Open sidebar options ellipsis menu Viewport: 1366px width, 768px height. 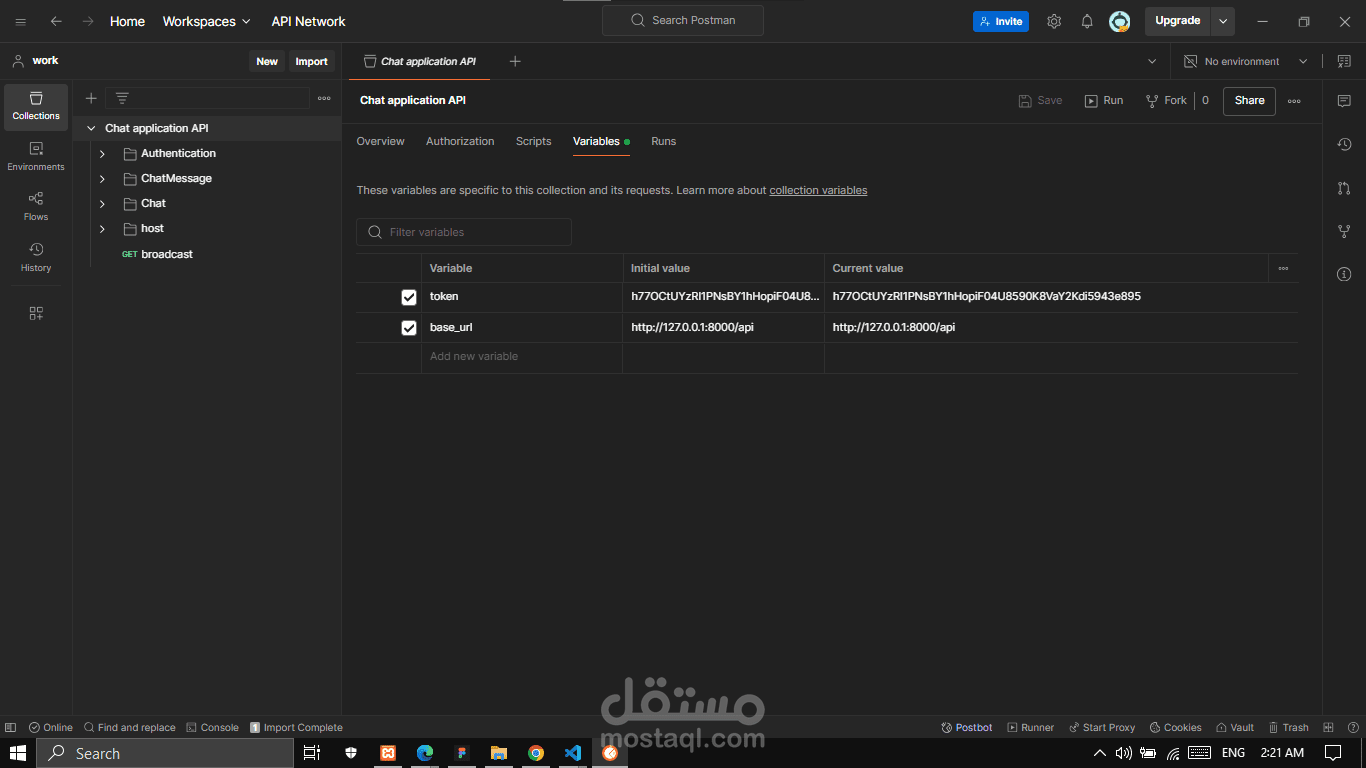click(324, 98)
